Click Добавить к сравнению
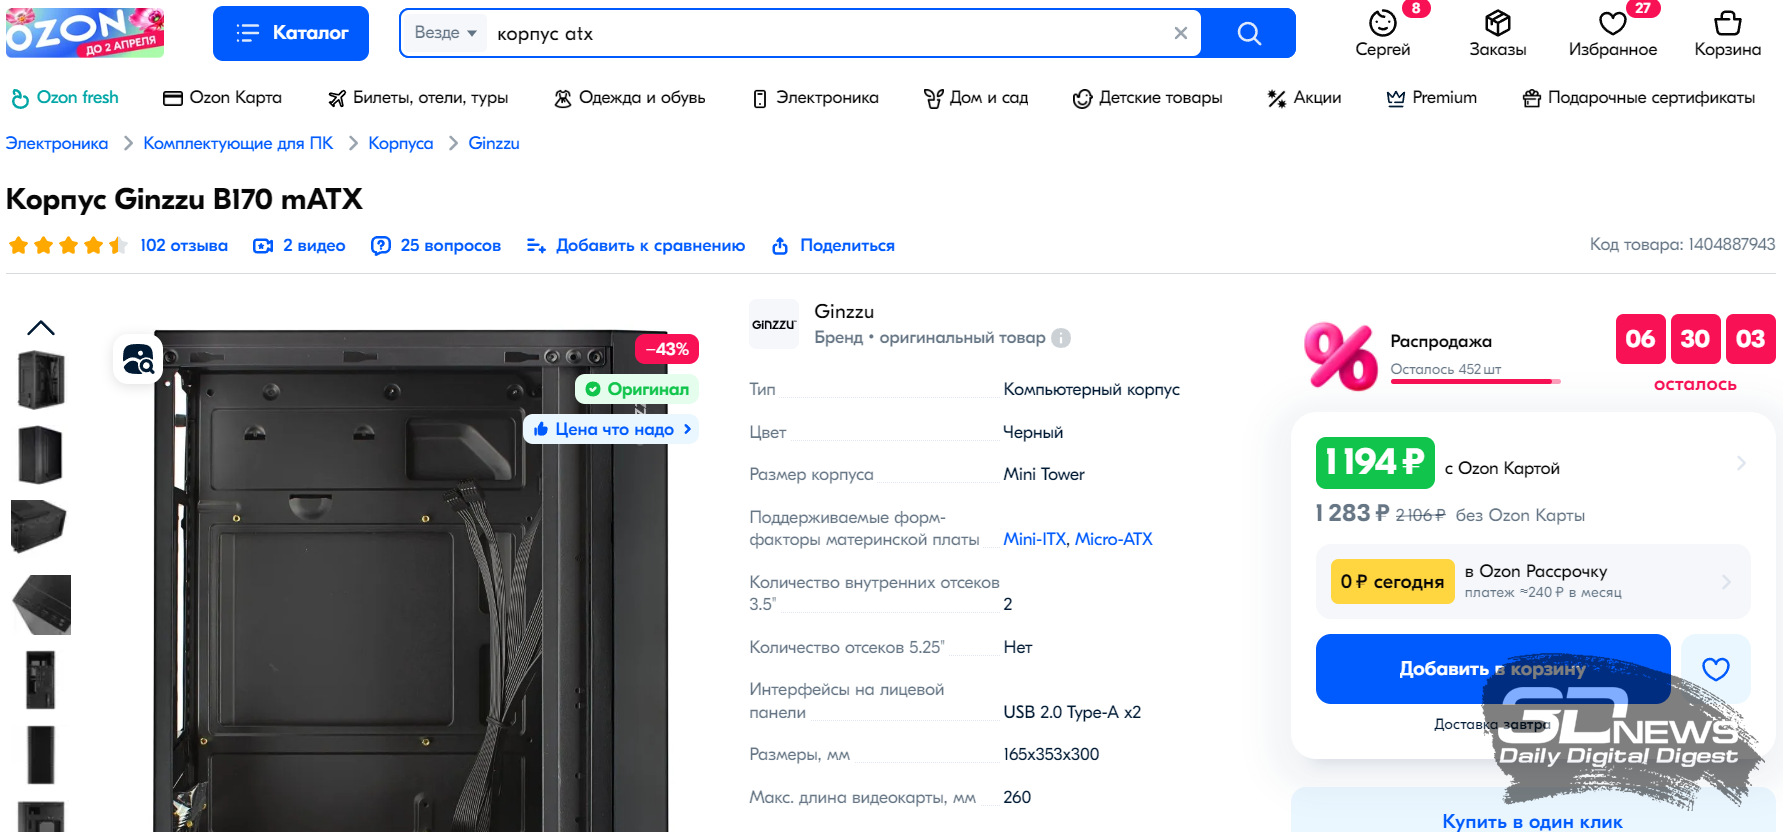1783x832 pixels. point(636,245)
